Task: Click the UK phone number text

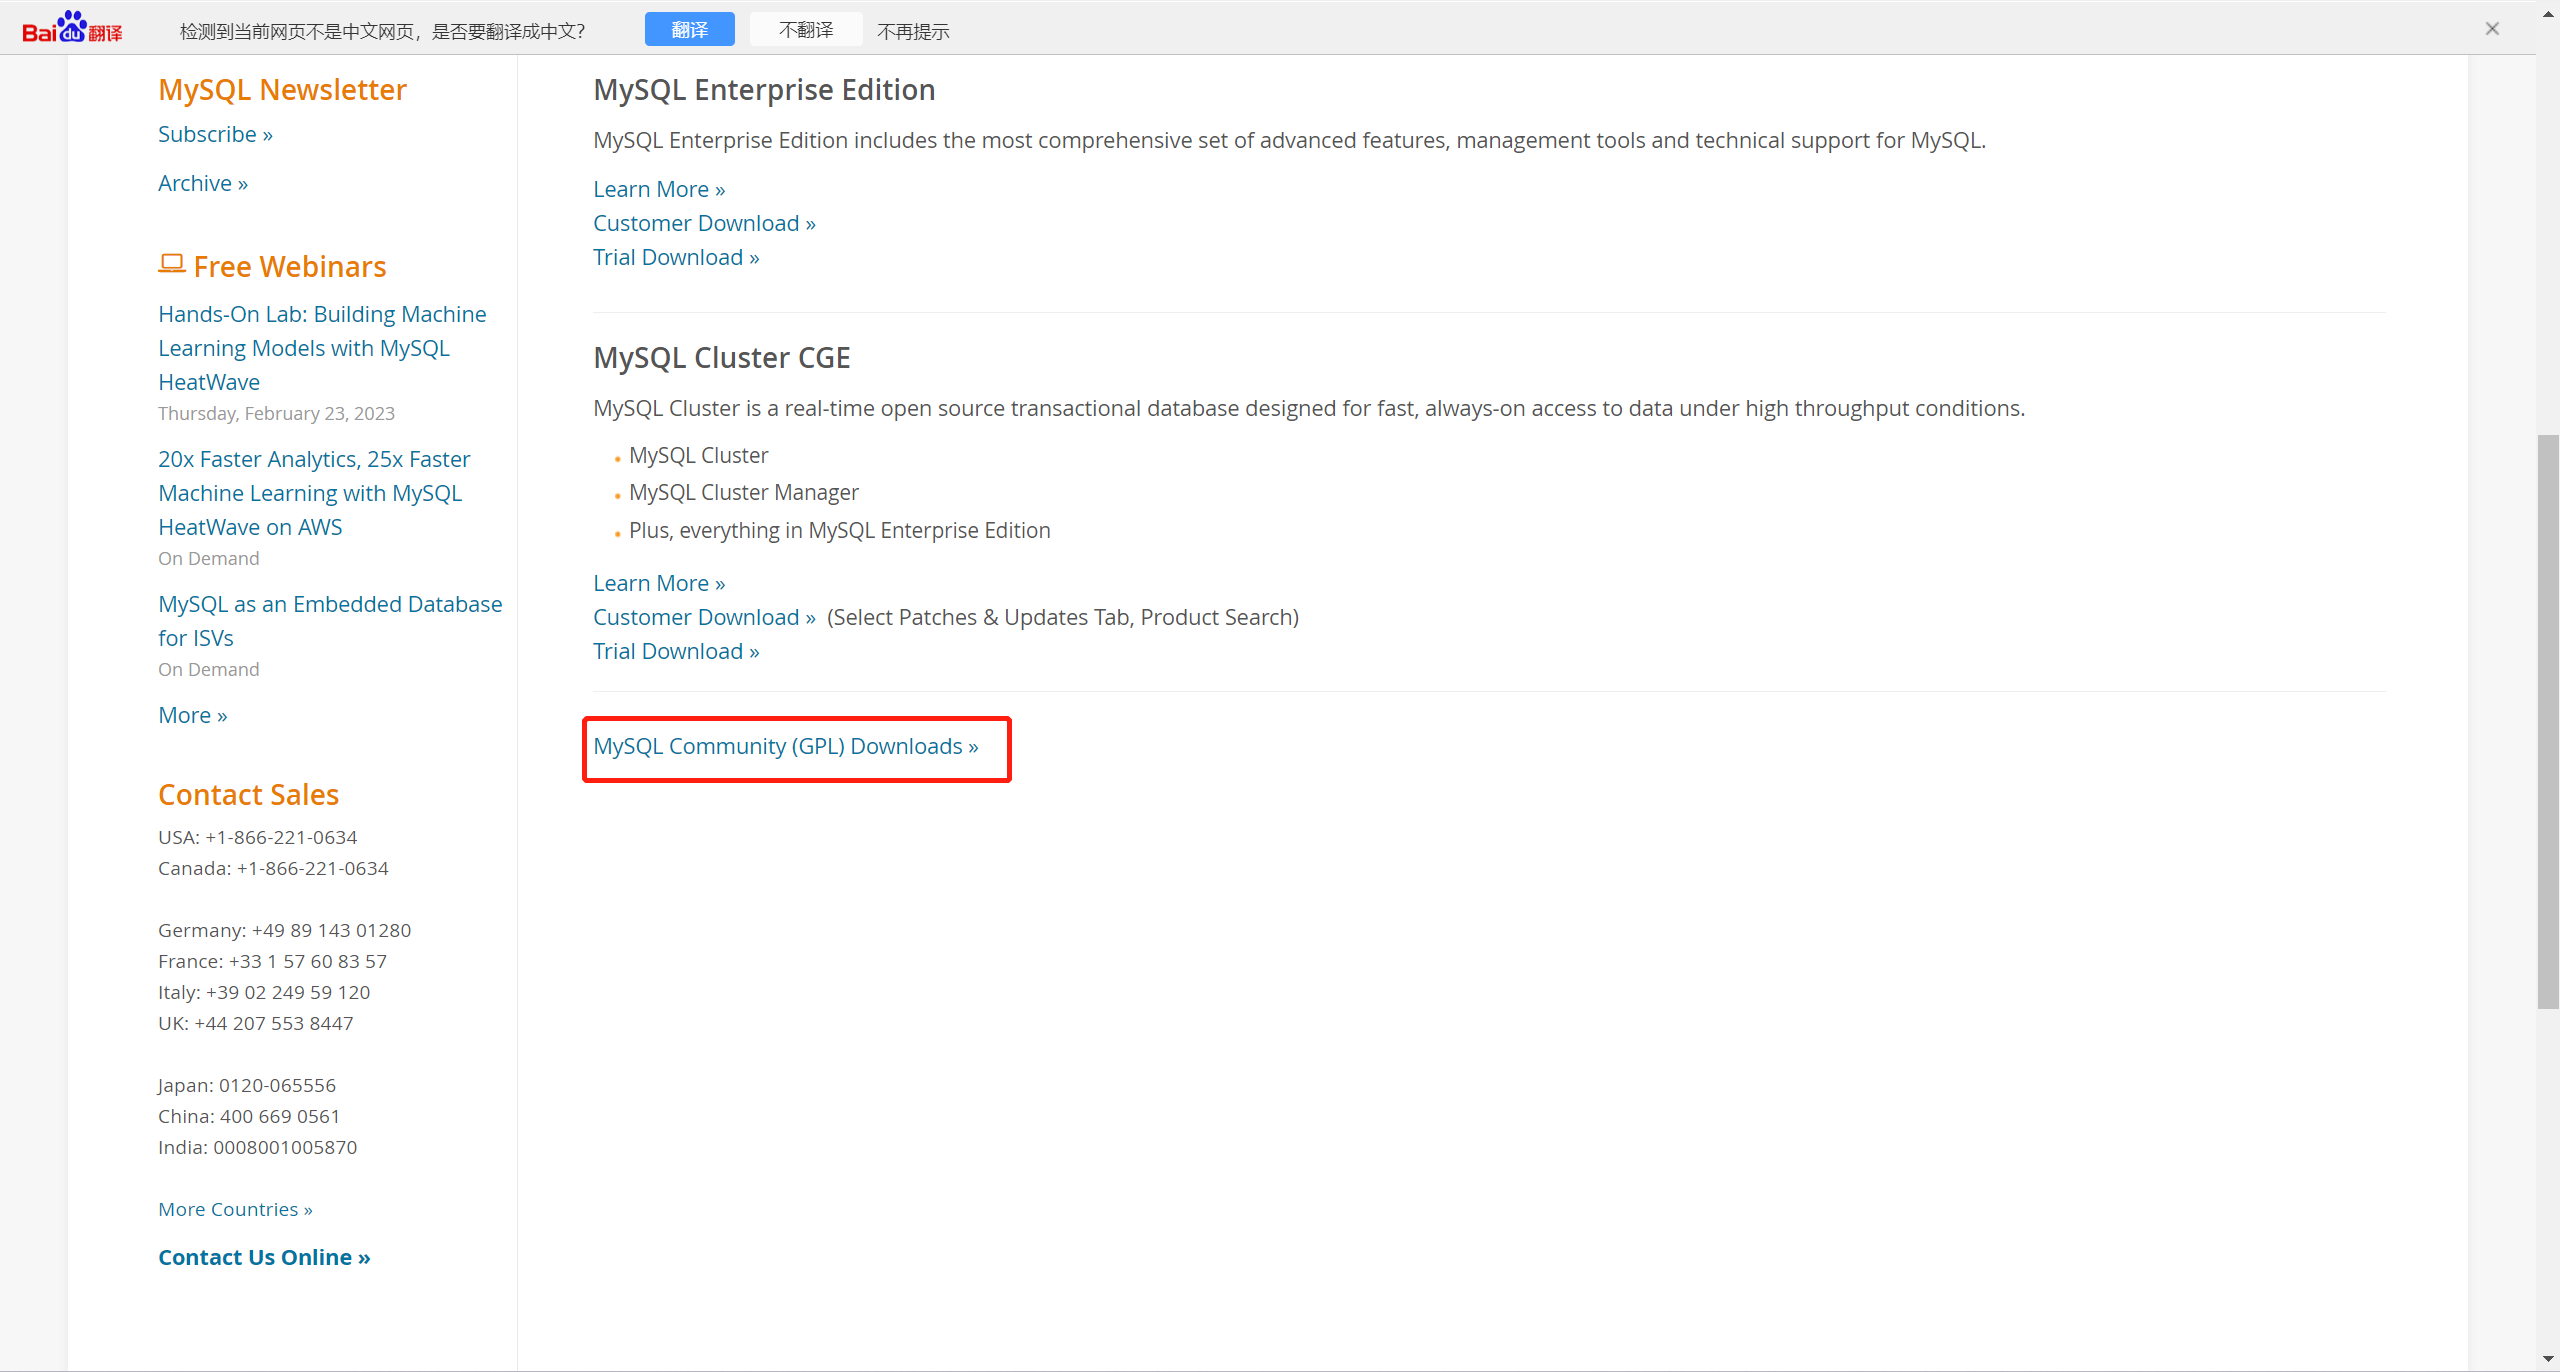Action: click(x=273, y=1023)
